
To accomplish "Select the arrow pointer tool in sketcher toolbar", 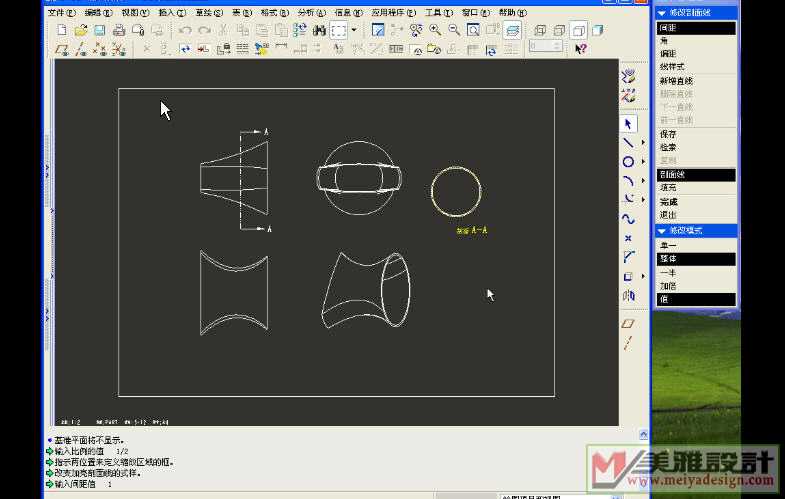I will click(628, 124).
